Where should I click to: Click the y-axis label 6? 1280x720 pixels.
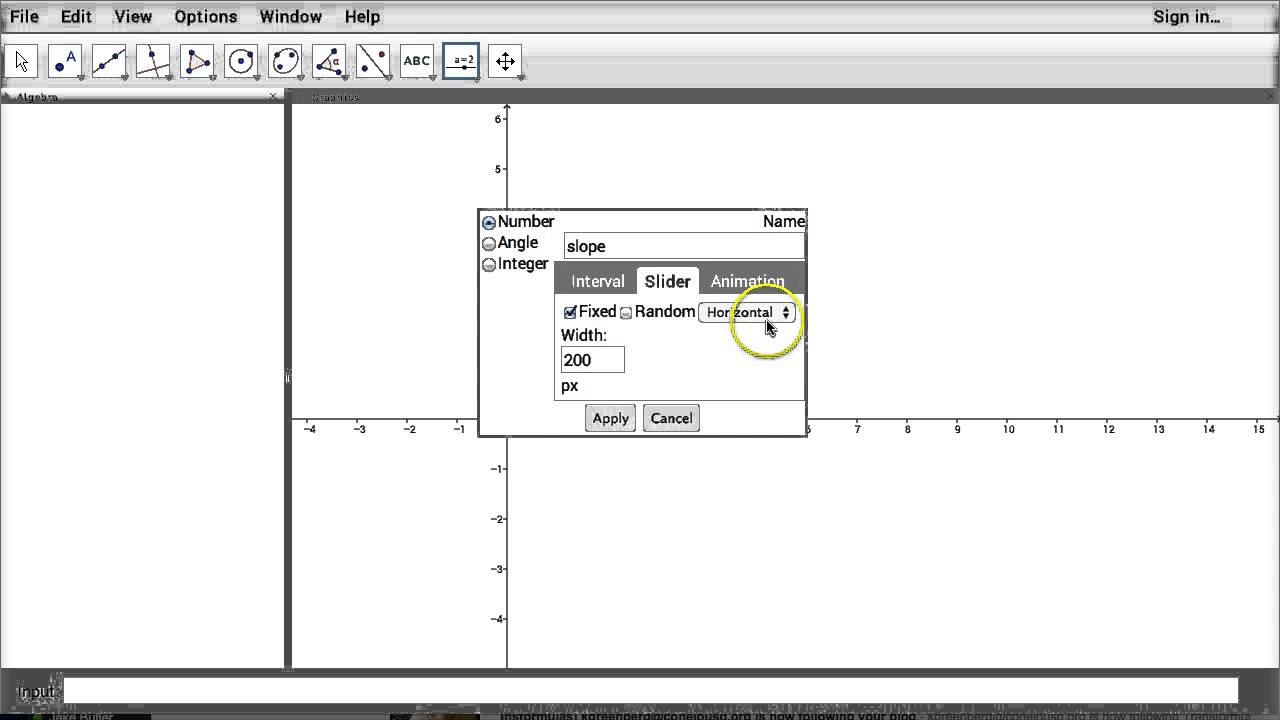[x=497, y=119]
